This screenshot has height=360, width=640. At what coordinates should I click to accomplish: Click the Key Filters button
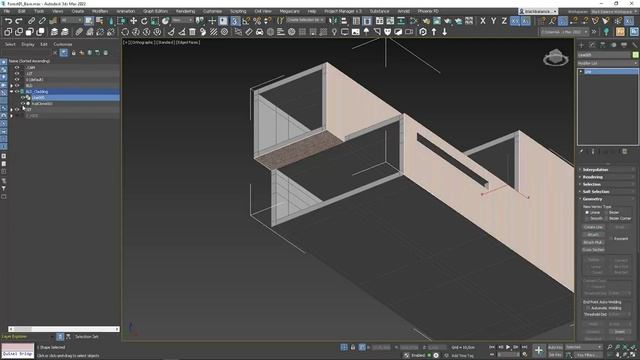pos(588,355)
